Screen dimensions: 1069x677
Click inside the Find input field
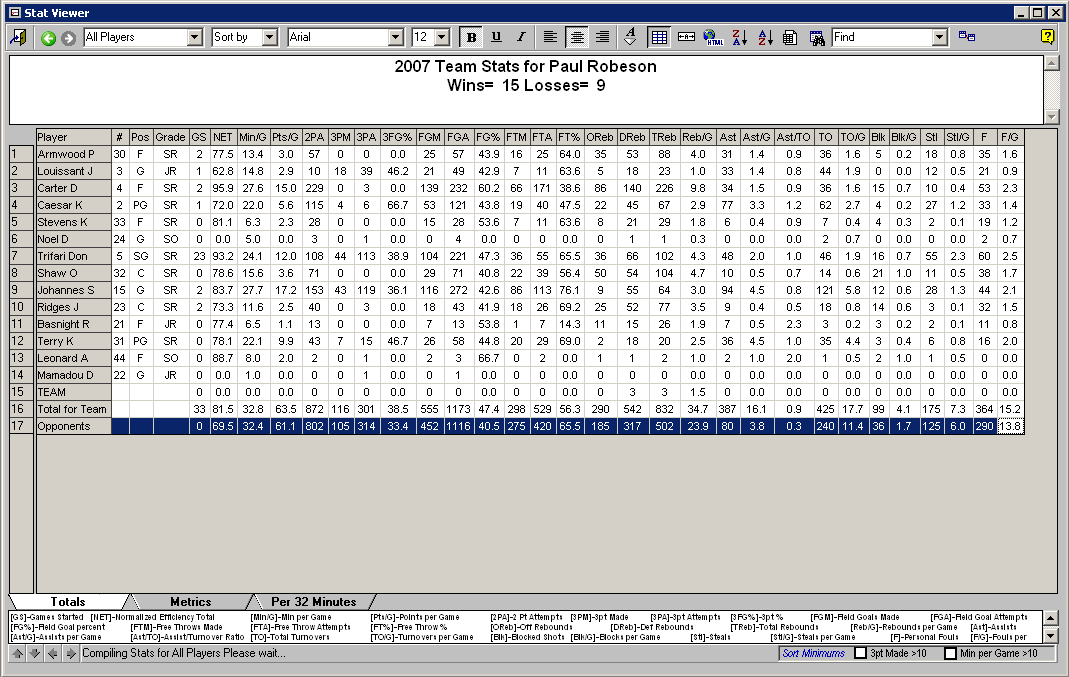click(882, 37)
